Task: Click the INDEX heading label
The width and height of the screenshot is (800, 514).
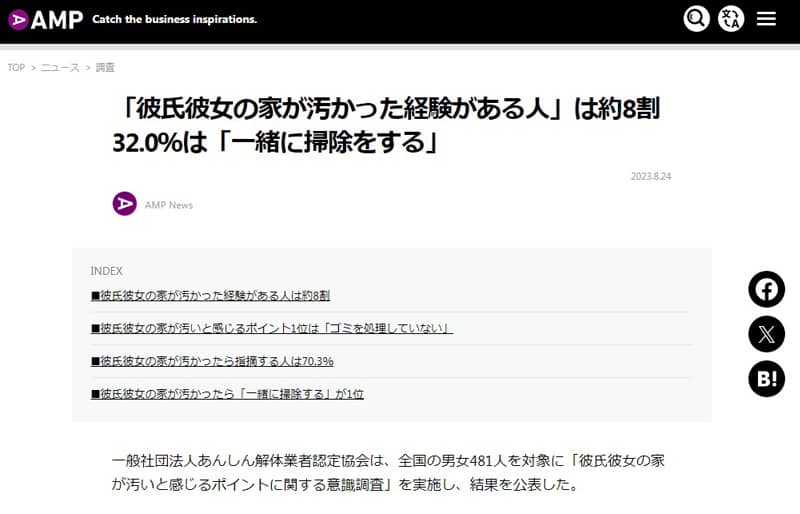Action: pyautogui.click(x=107, y=271)
